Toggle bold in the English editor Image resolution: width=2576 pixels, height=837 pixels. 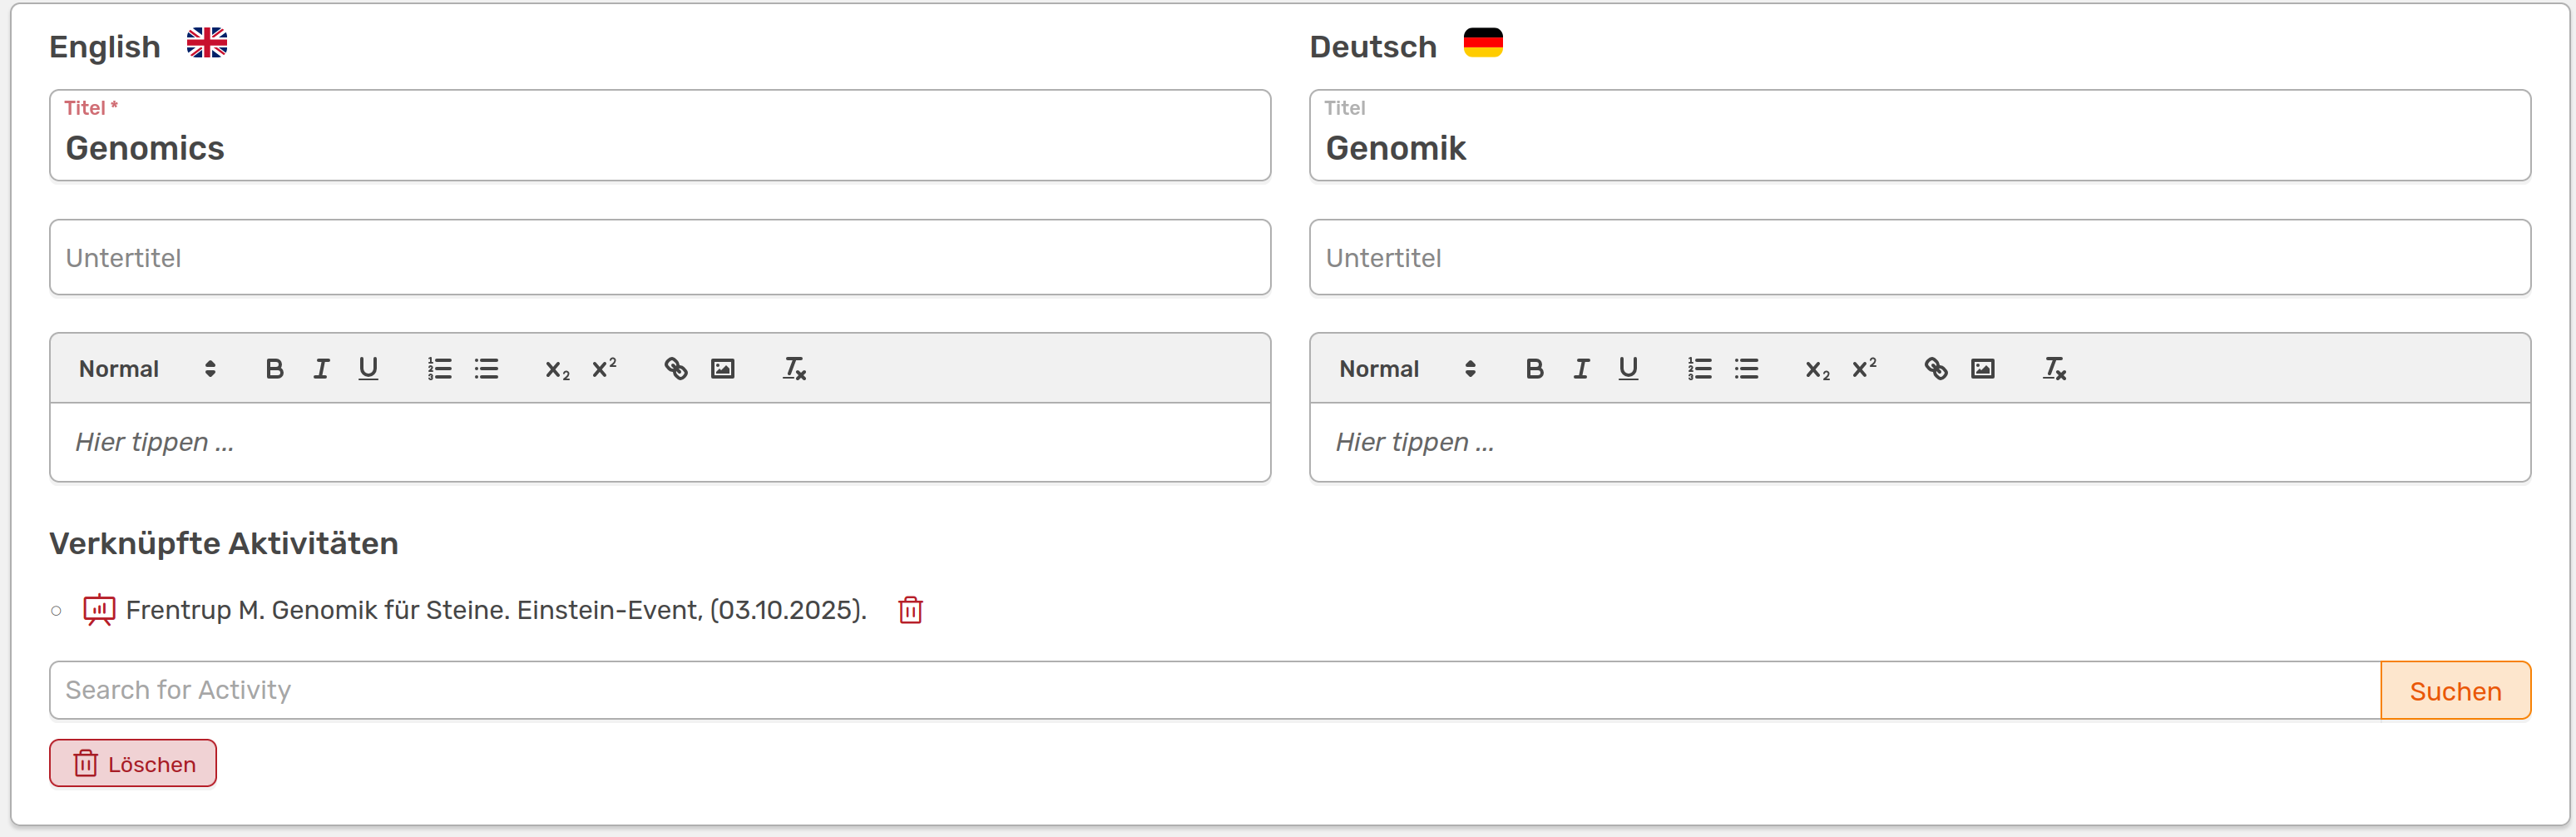point(274,369)
